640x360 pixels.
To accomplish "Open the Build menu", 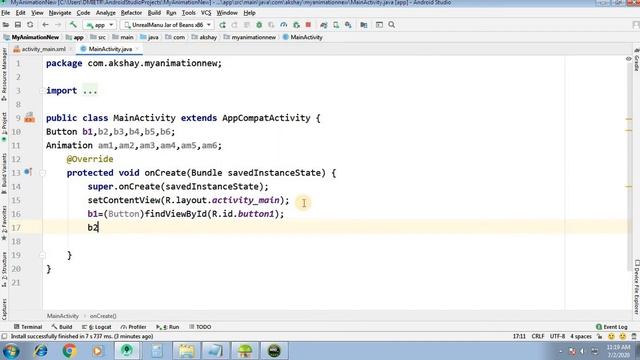I will (154, 13).
